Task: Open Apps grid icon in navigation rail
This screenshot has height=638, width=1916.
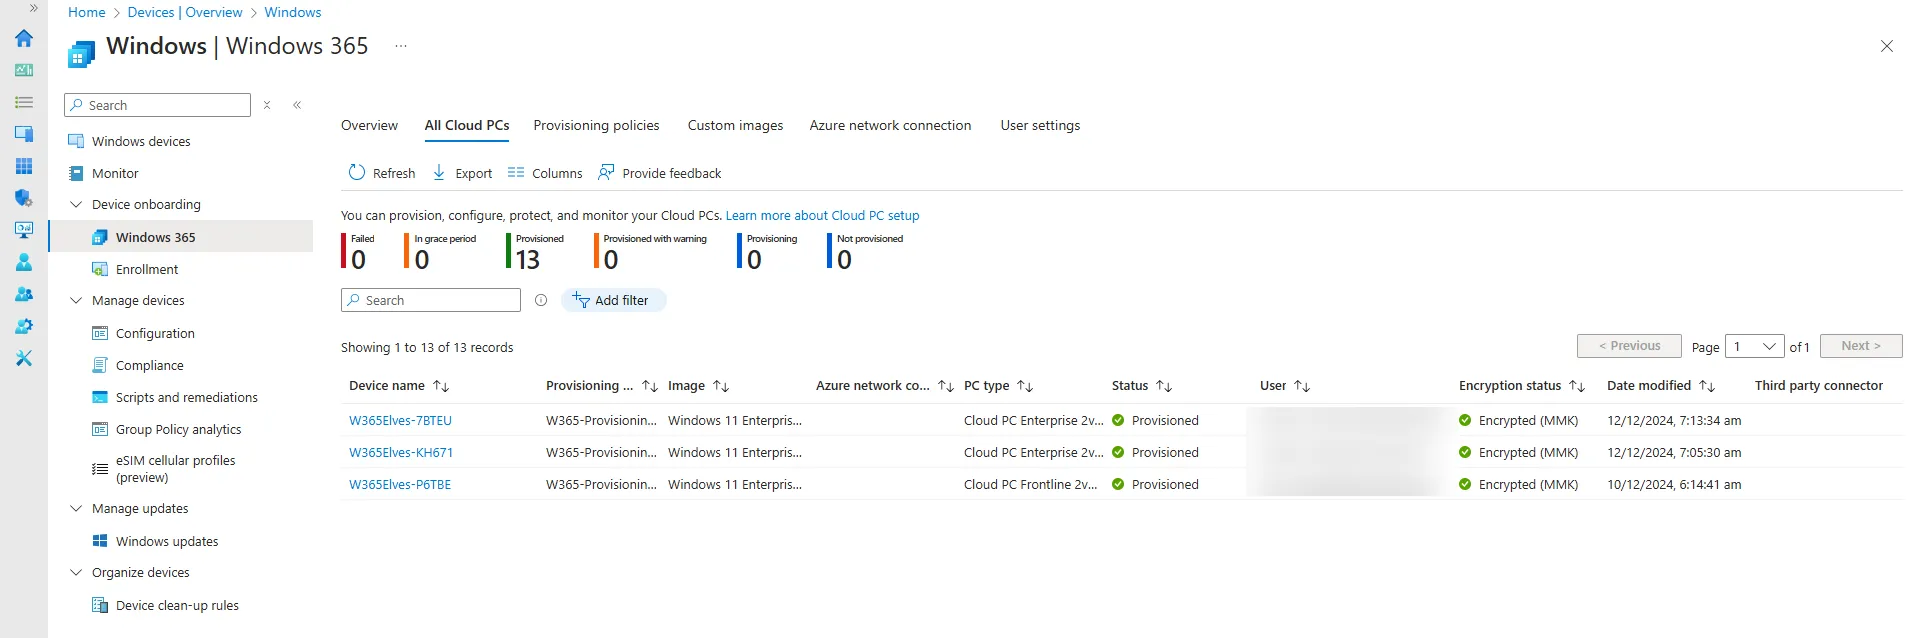Action: (24, 166)
